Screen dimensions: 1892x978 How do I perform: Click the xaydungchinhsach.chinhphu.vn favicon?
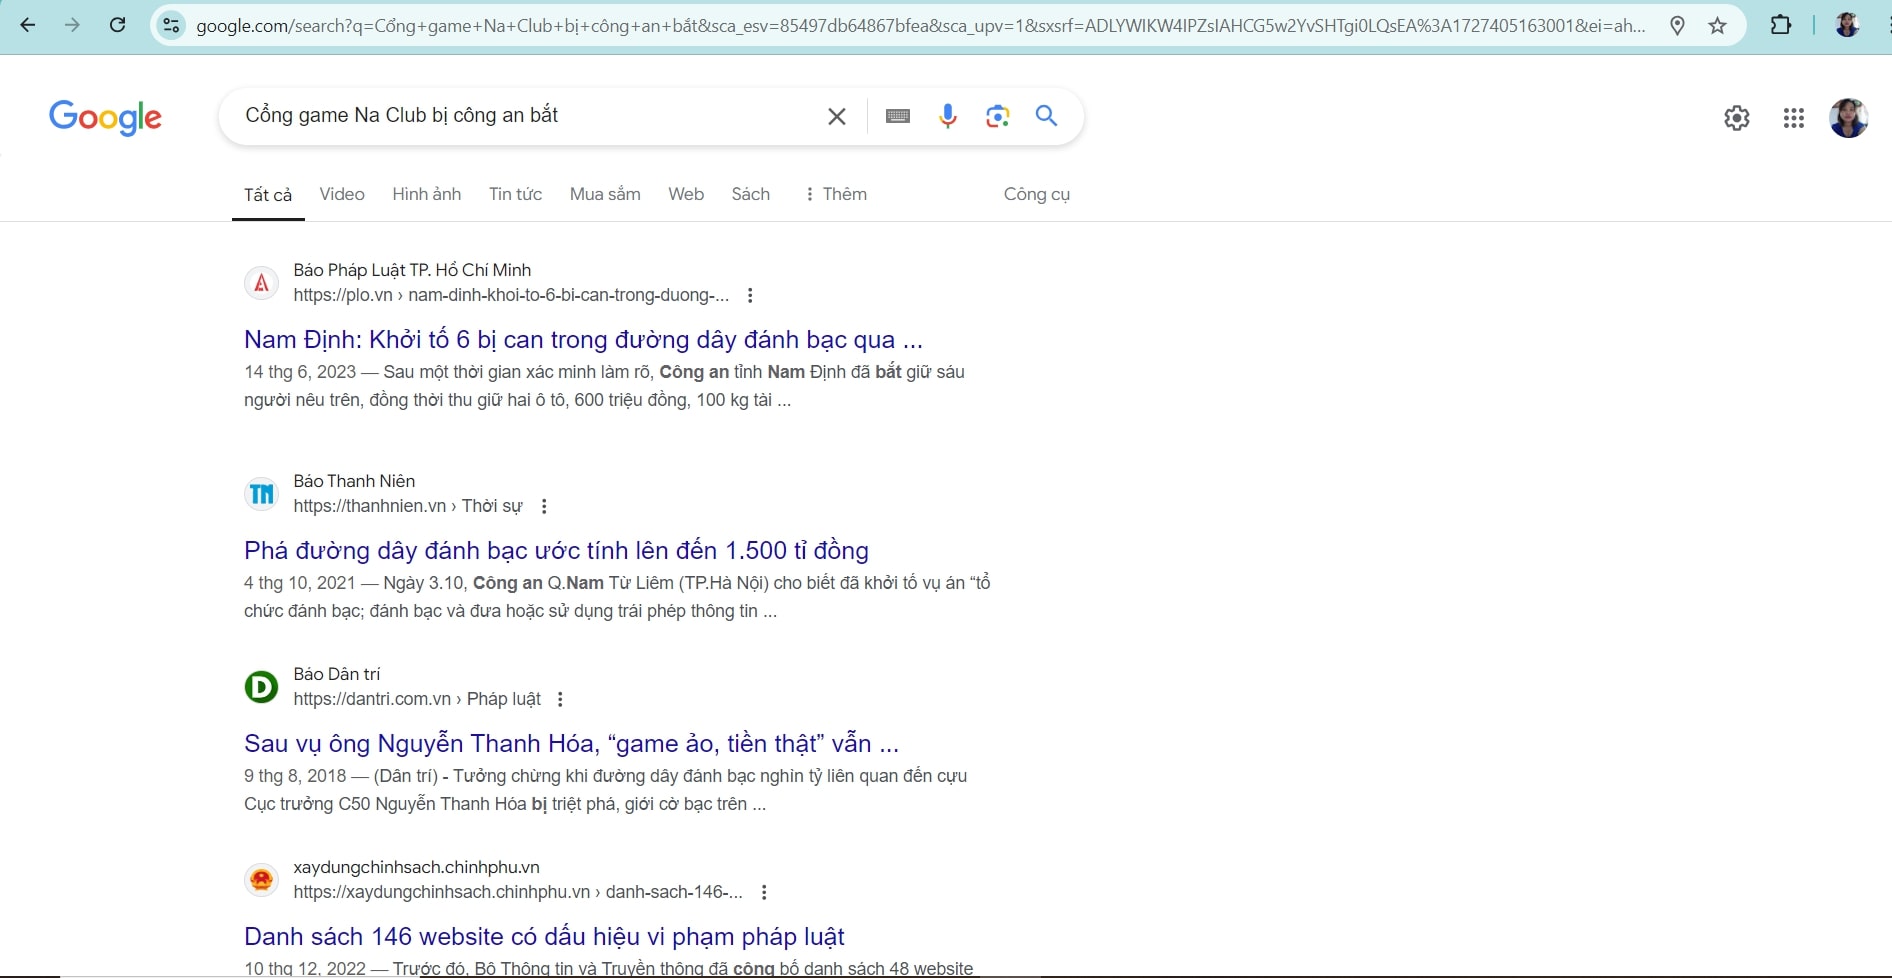(261, 880)
